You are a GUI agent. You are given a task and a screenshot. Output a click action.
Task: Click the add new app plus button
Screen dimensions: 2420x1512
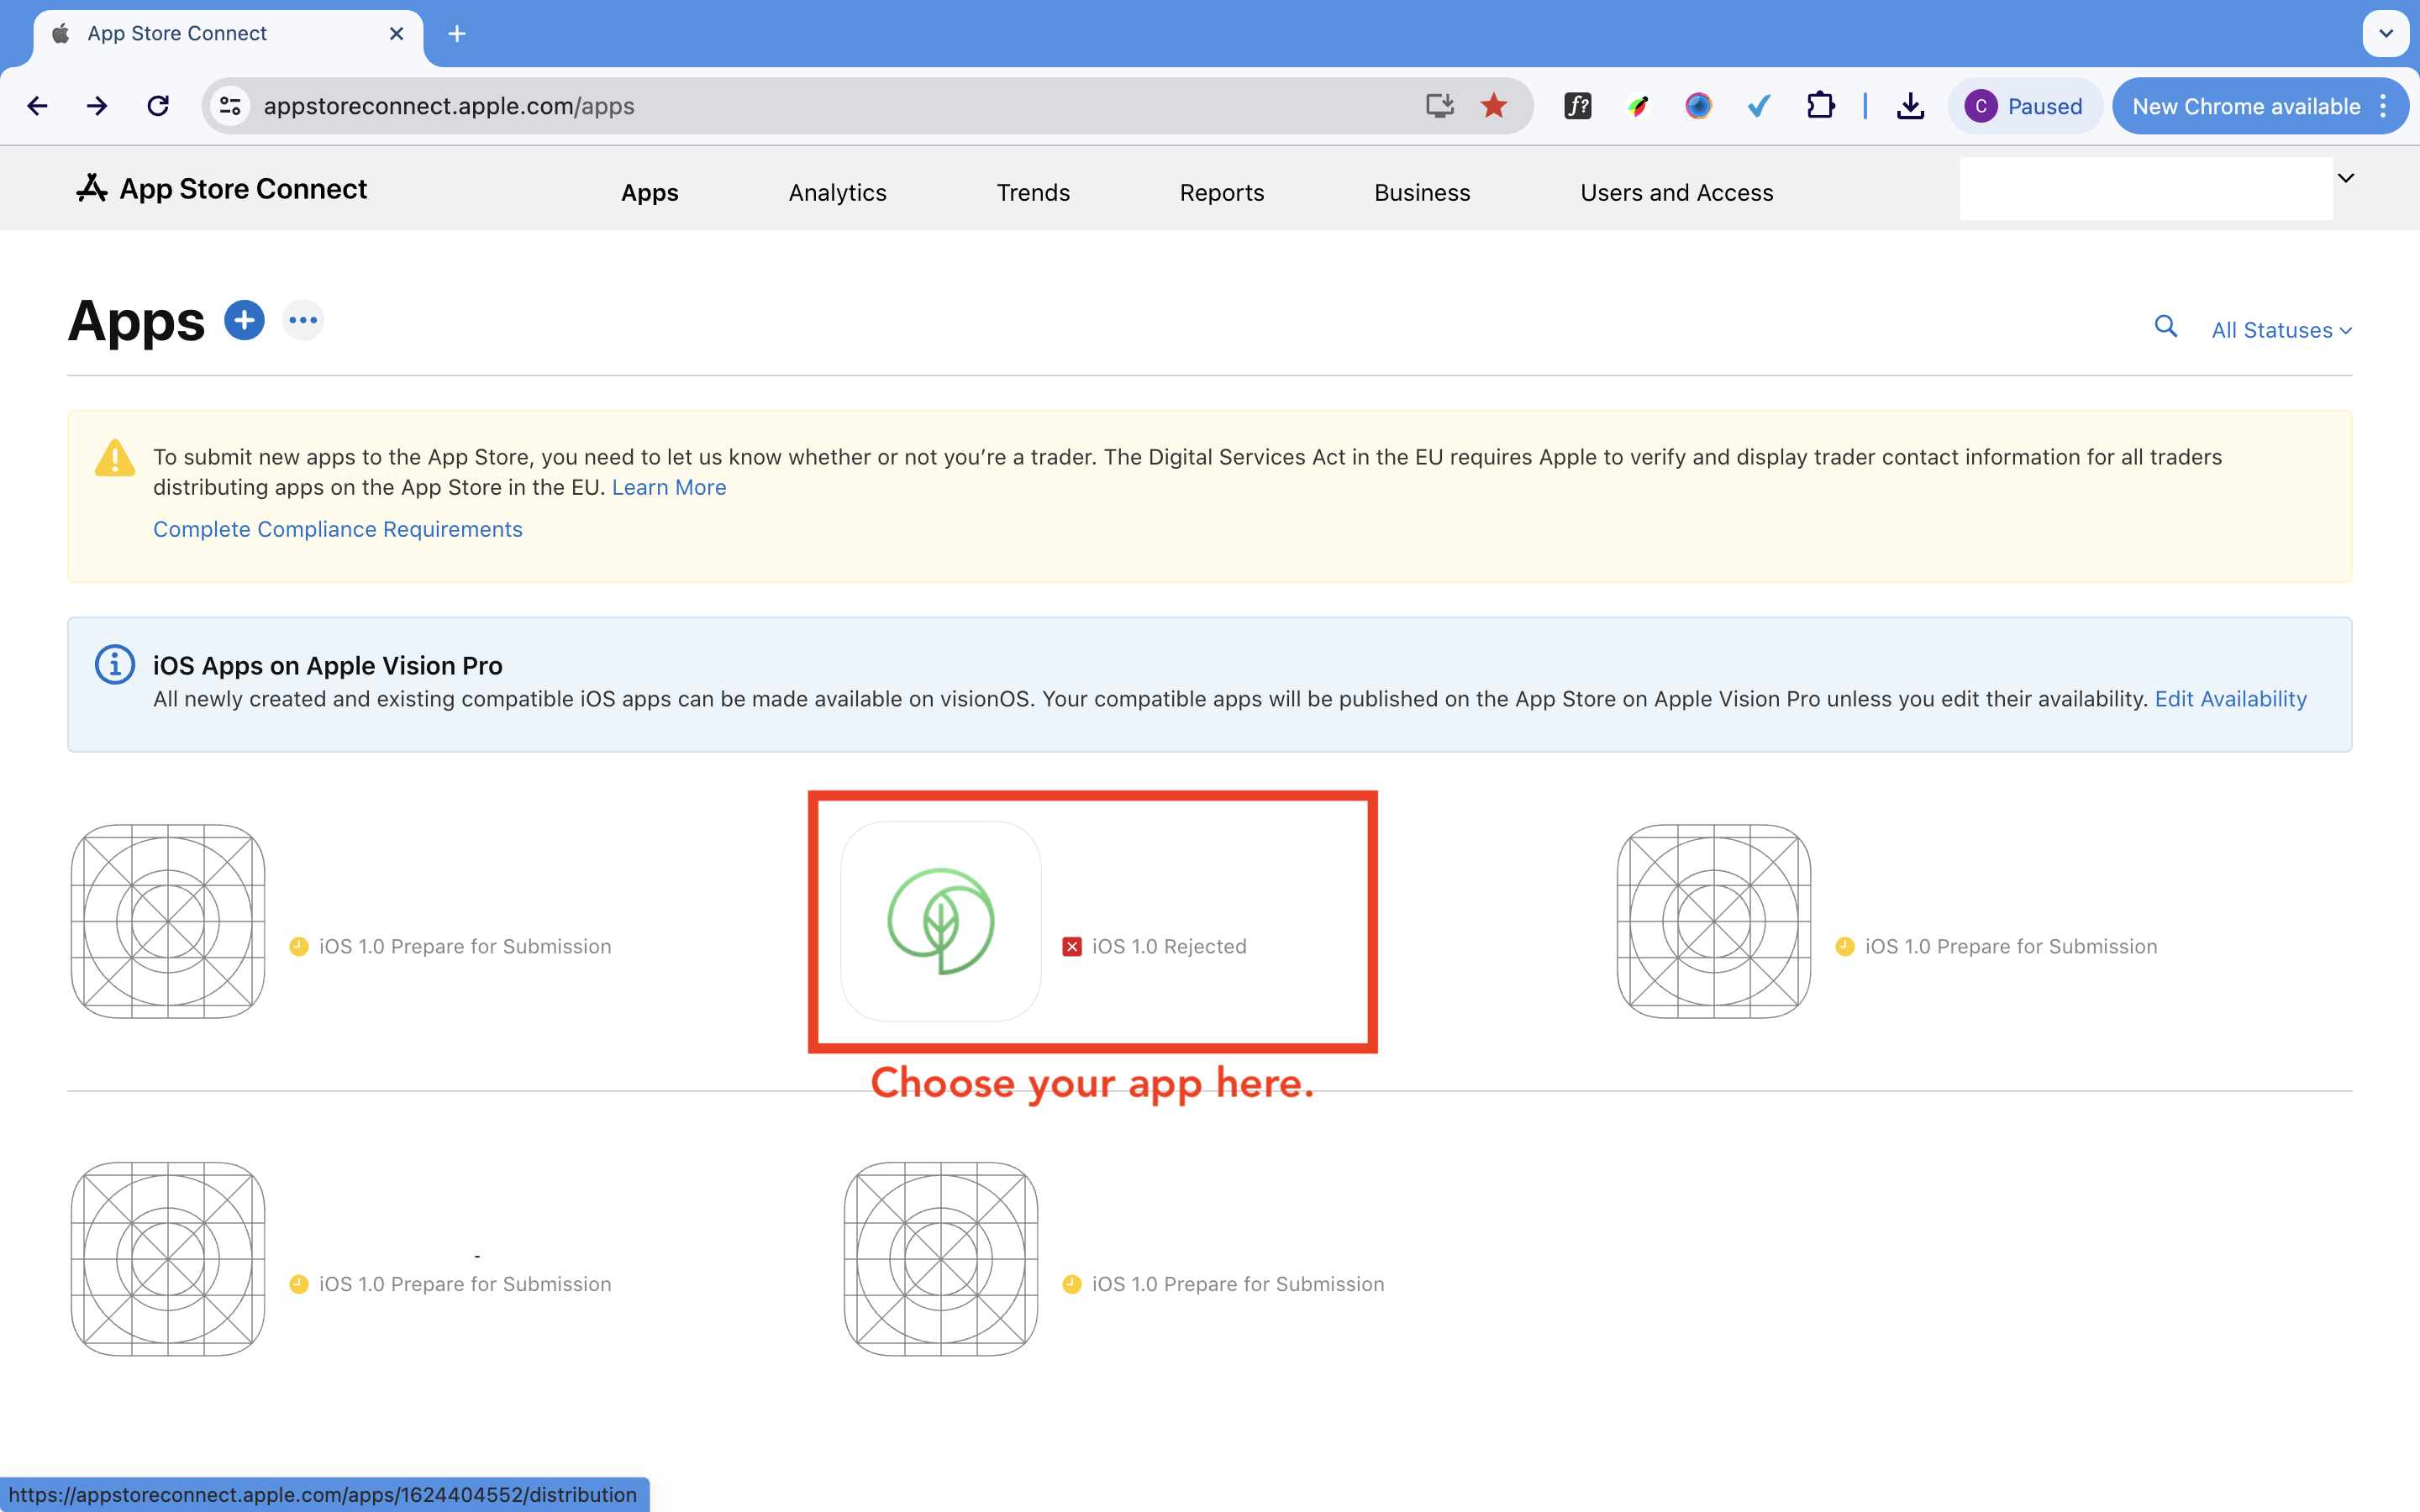(244, 320)
